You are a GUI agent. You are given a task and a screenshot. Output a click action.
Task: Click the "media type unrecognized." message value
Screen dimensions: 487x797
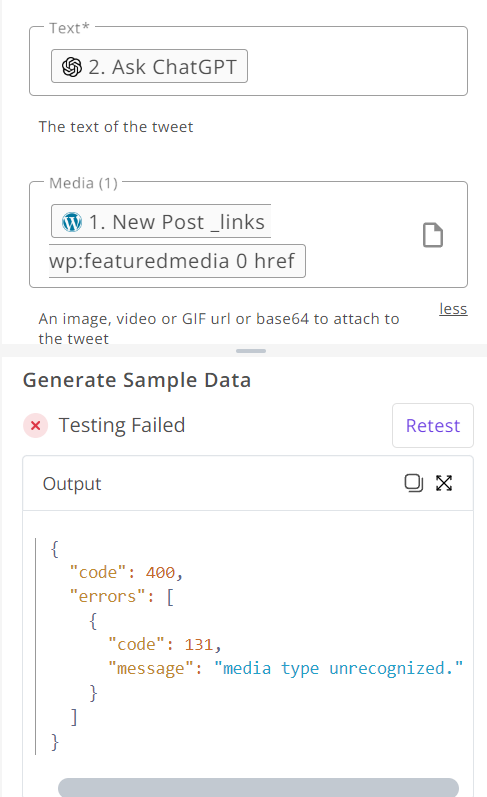[338, 668]
